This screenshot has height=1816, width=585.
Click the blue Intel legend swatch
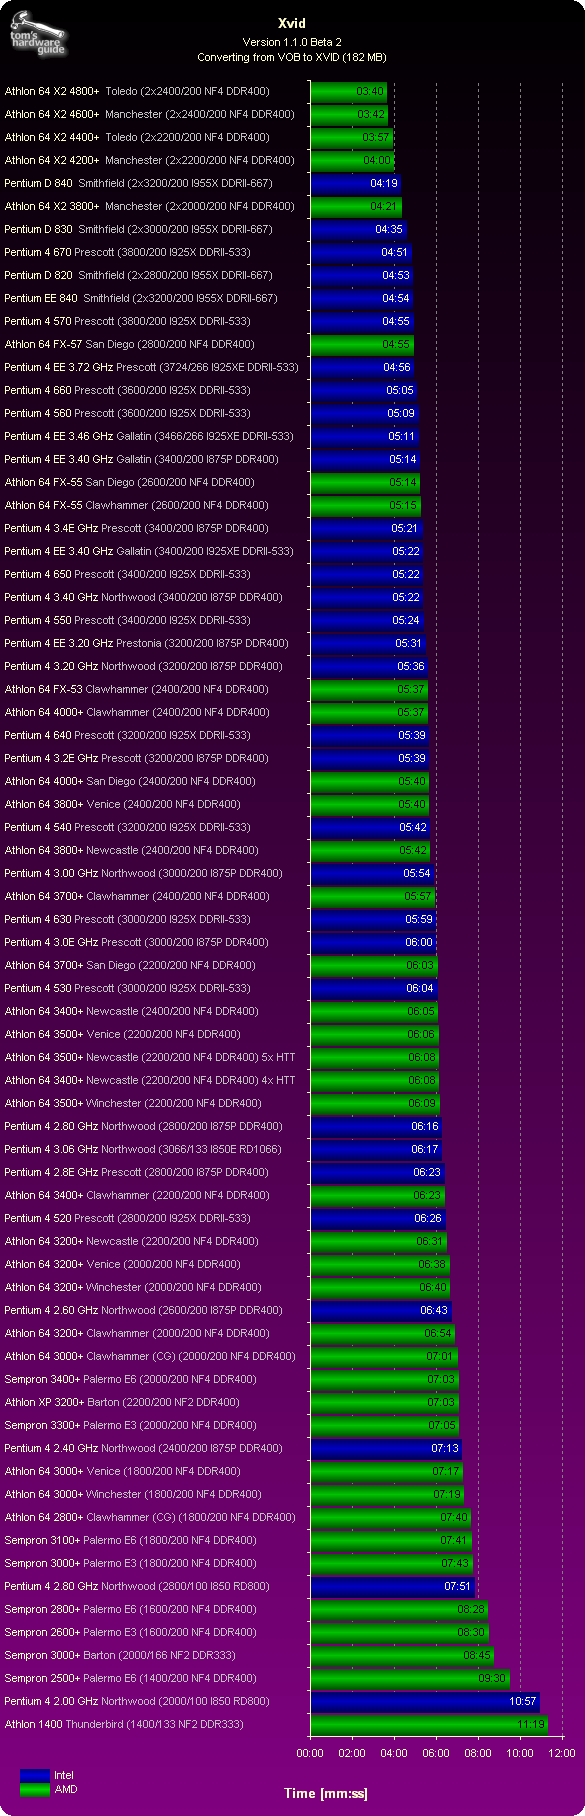coord(35,1775)
